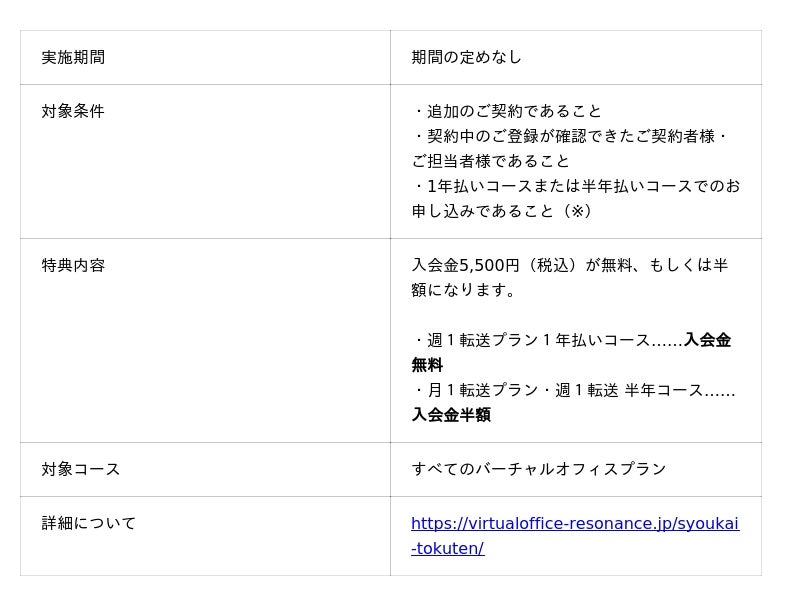Click the 半年払いコースでのお text segment
The image size is (800, 606).
tap(663, 186)
